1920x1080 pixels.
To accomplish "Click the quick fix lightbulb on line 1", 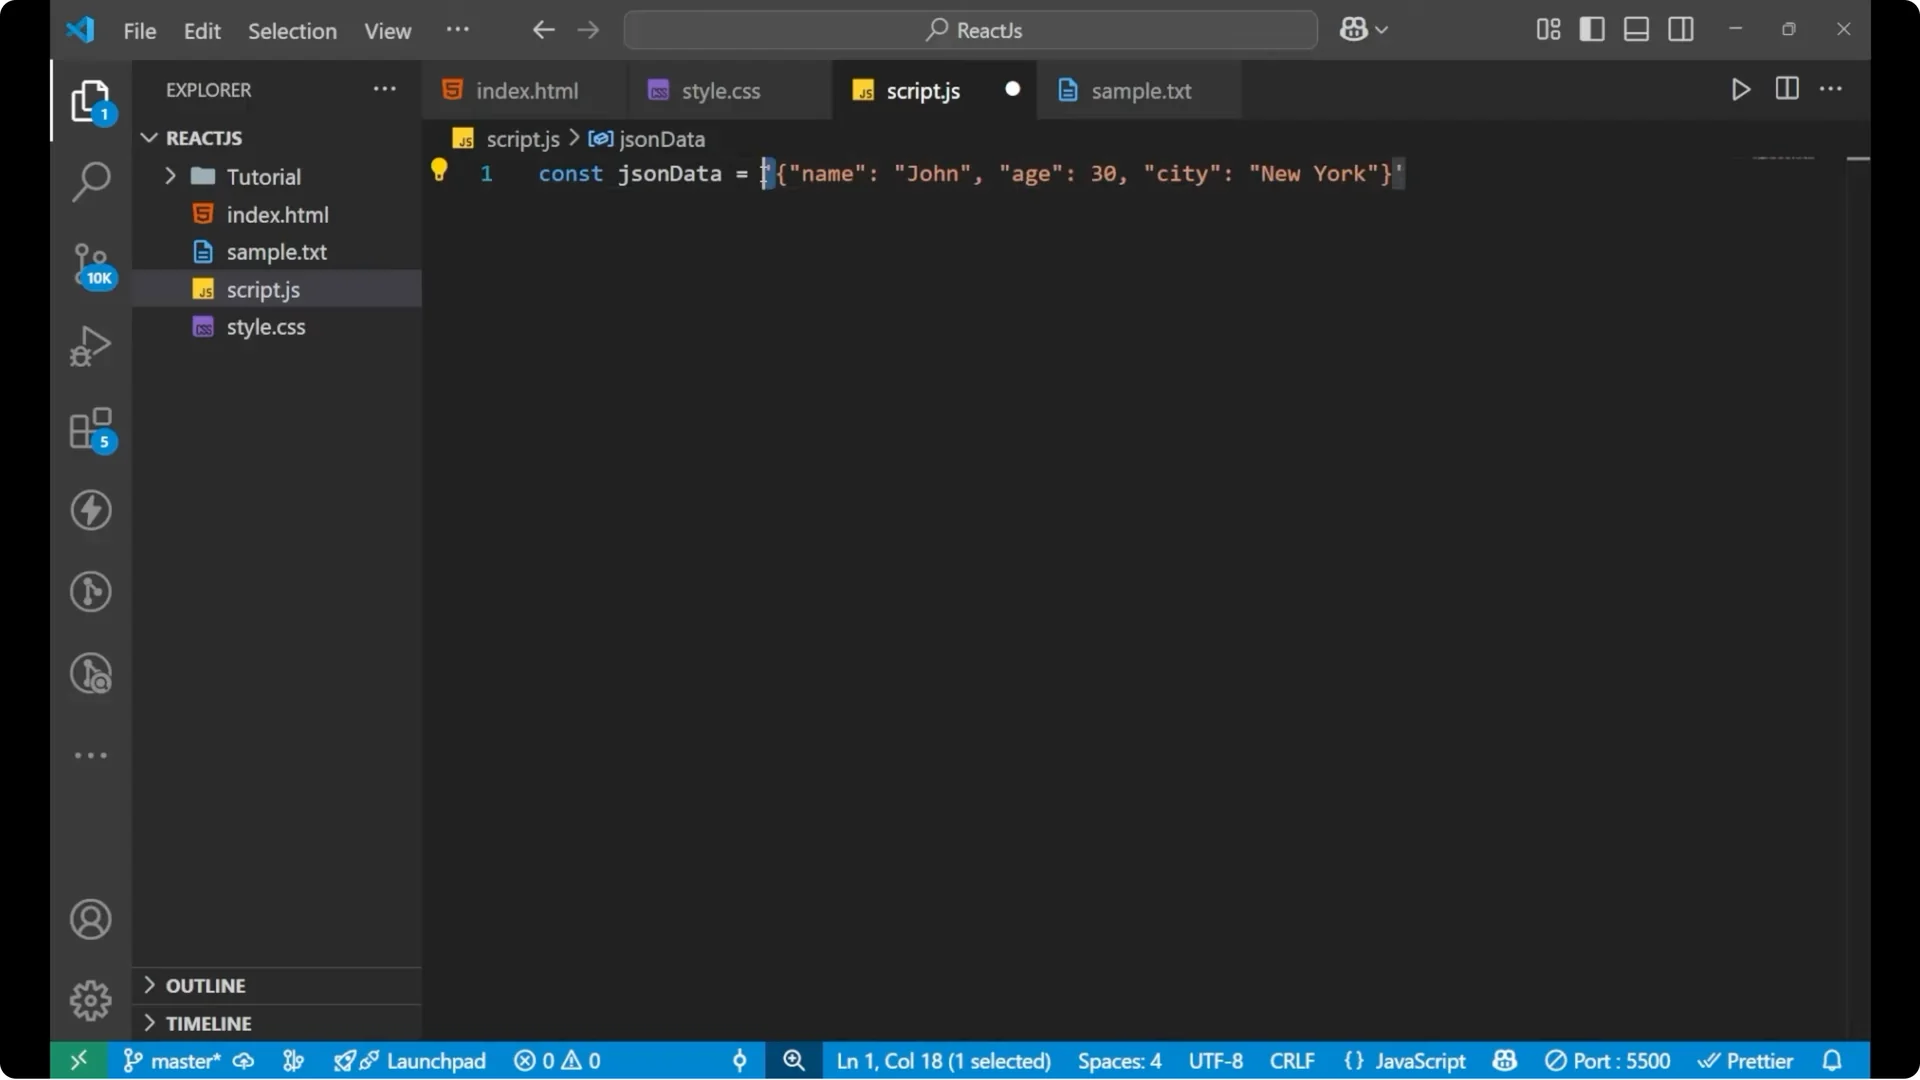I will tap(439, 169).
